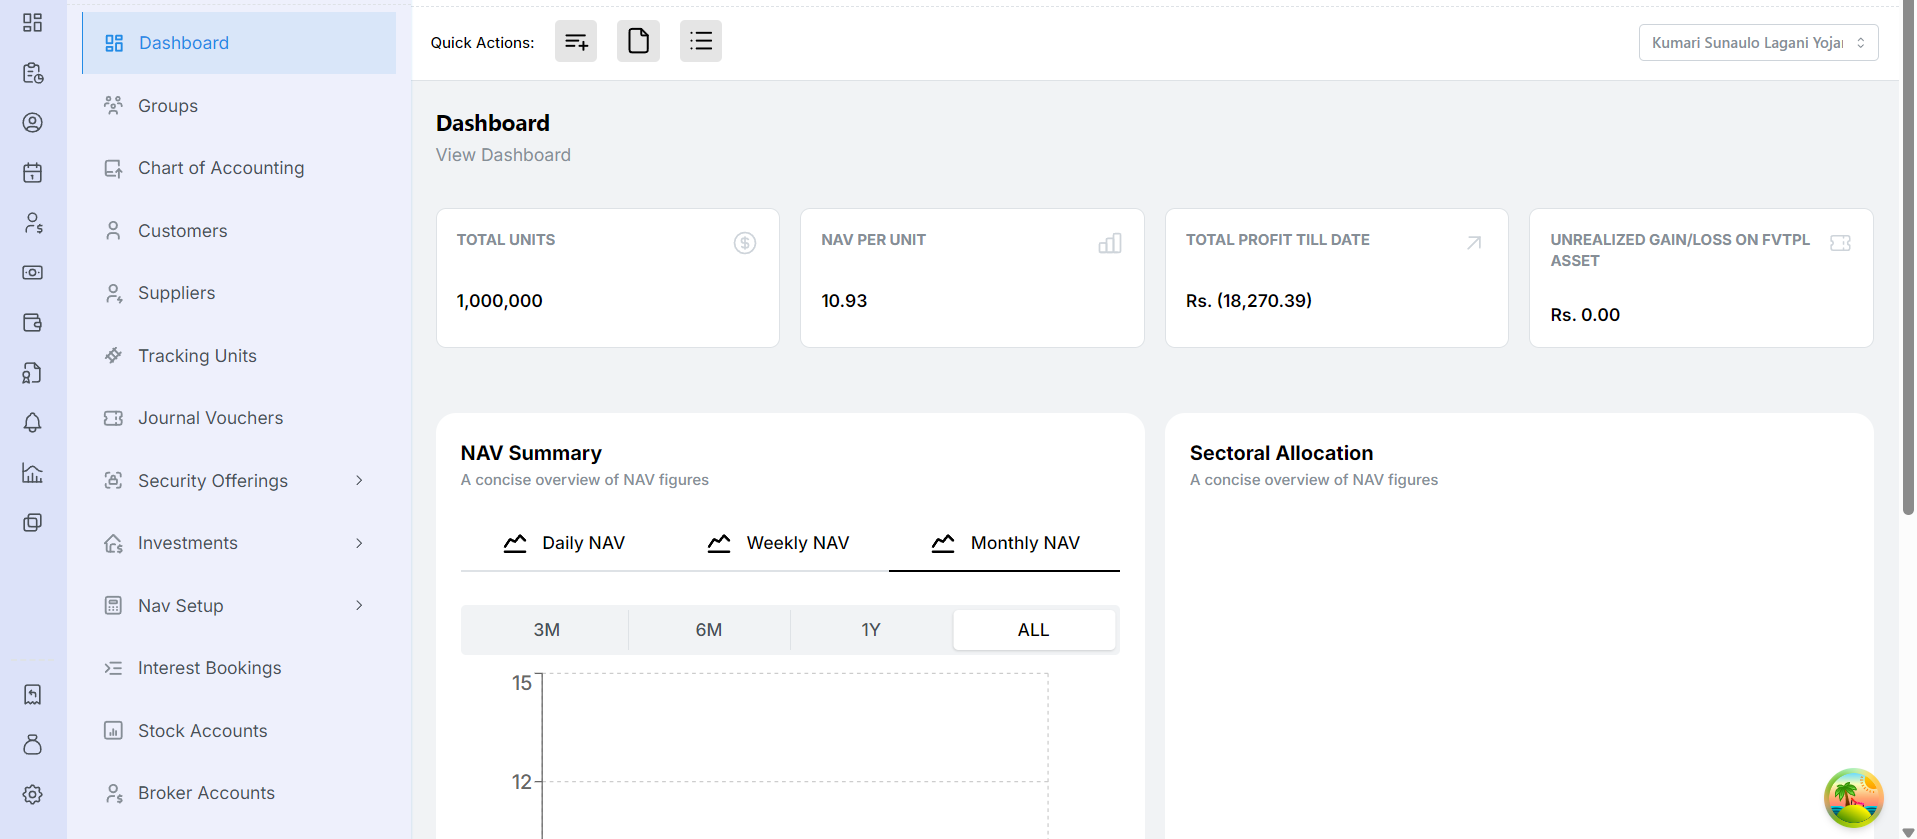1917x839 pixels.
Task: Select the 3M time range option
Action: coord(546,630)
